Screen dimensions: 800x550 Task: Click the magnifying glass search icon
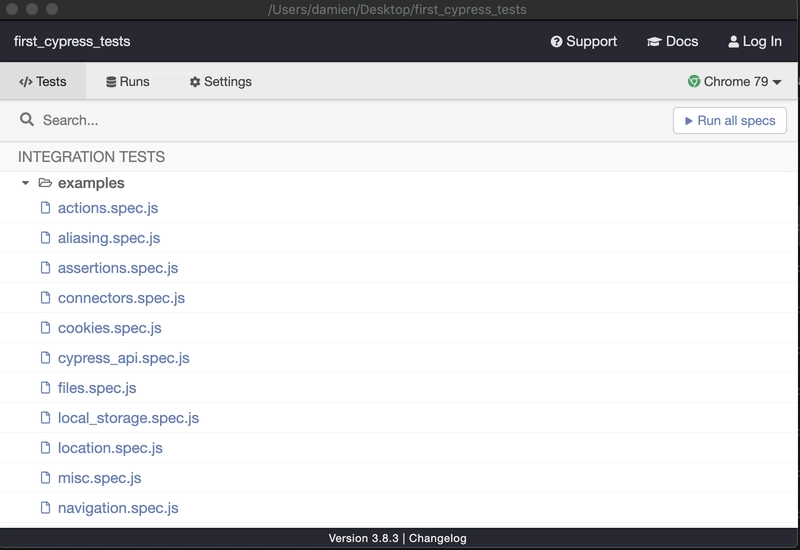click(x=27, y=120)
